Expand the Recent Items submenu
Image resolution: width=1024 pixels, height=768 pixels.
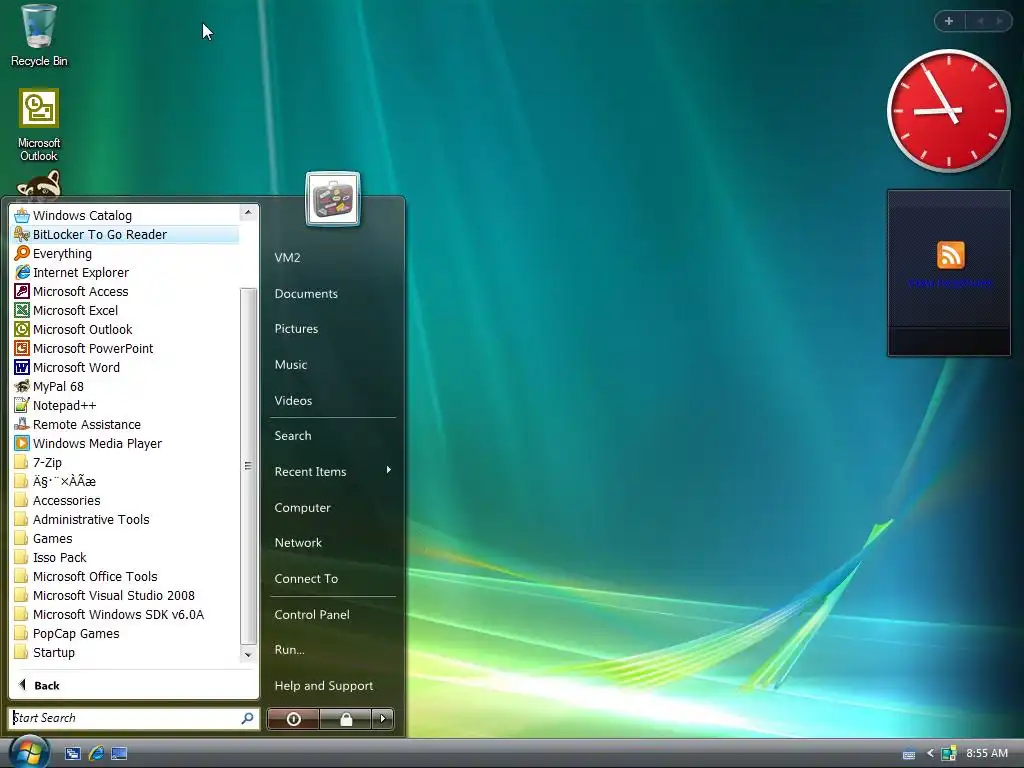pos(332,471)
